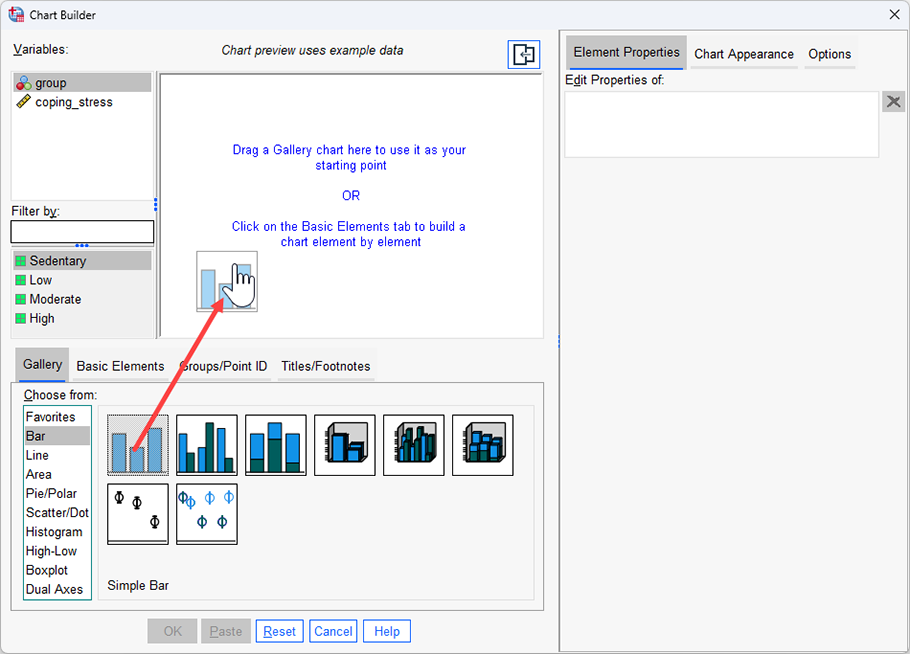Select the Clustered Error Bar icon
910x654 pixels.
[206, 513]
